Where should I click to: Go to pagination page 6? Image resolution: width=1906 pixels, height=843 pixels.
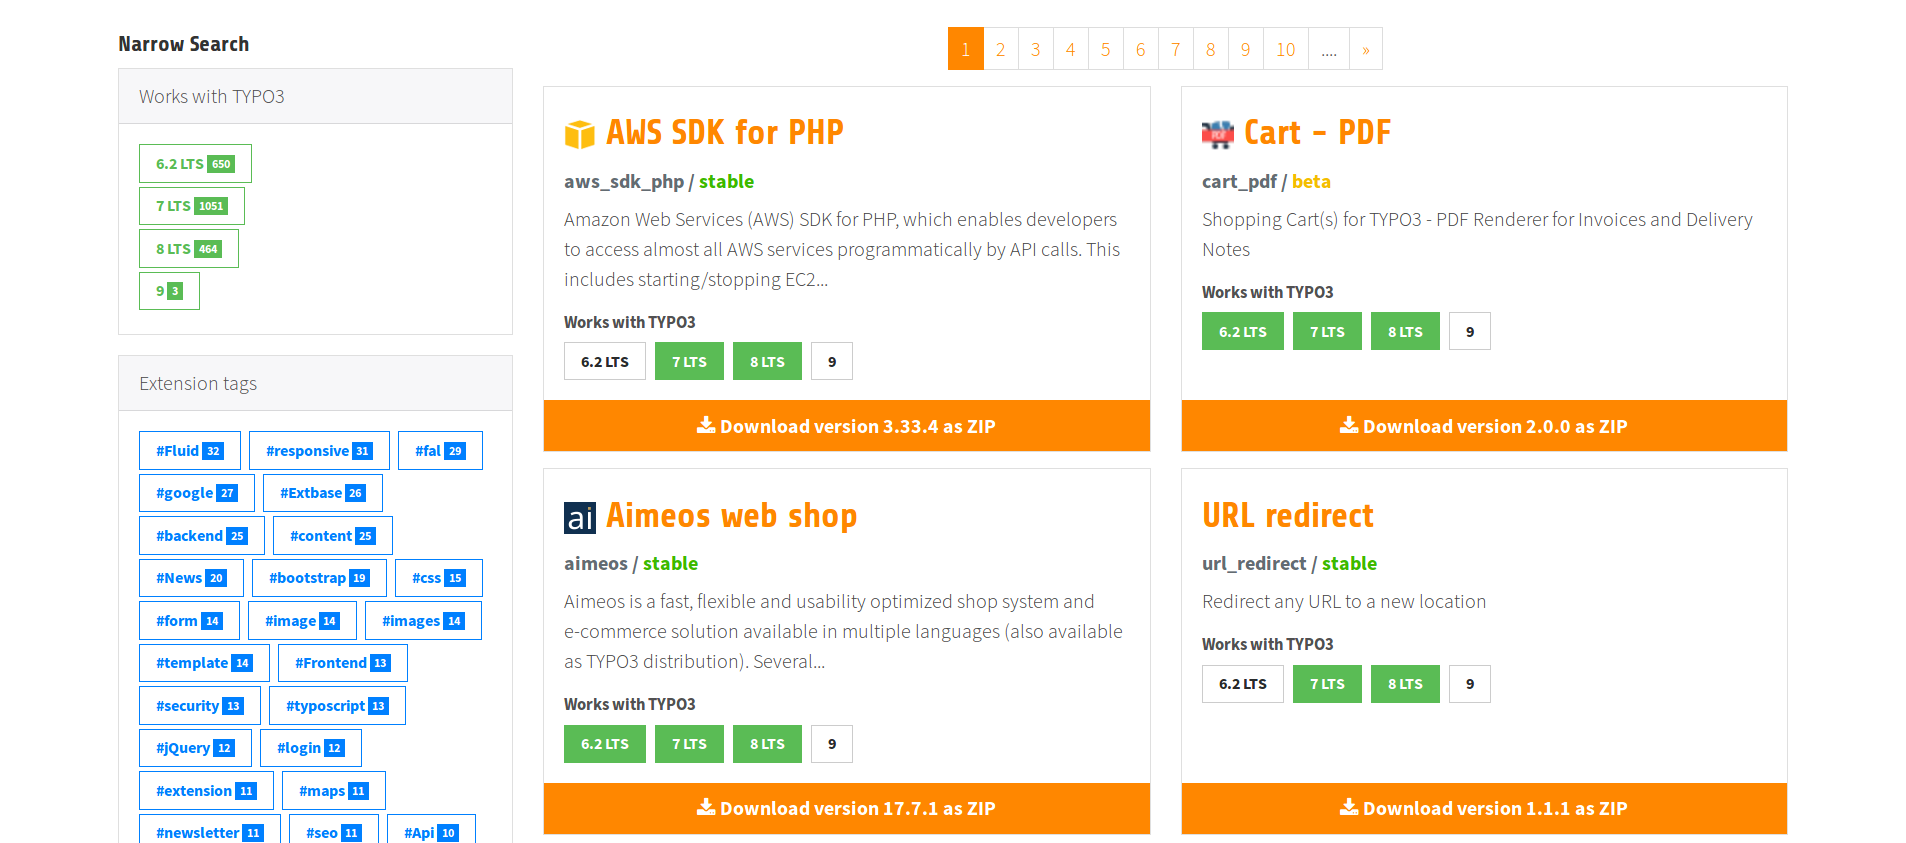[1140, 49]
